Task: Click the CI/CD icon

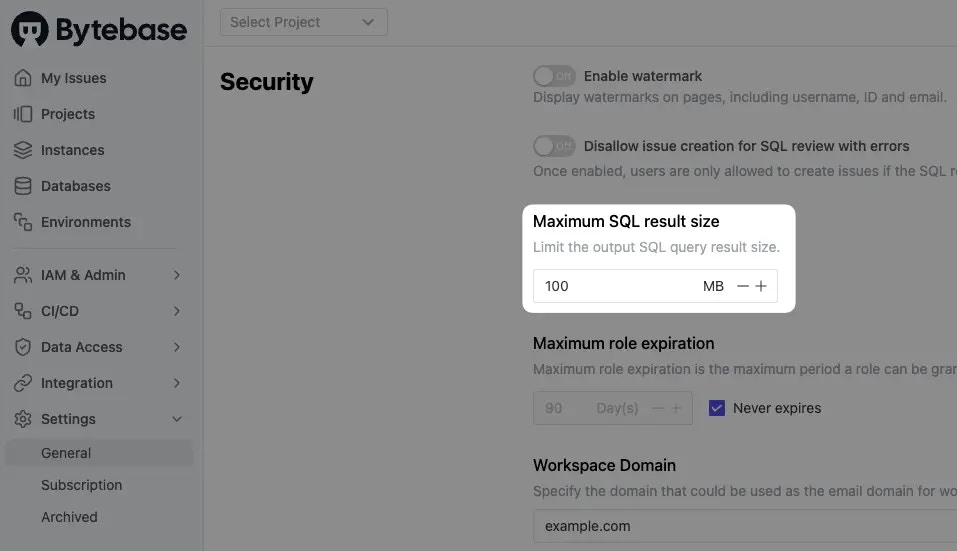Action: tap(23, 311)
